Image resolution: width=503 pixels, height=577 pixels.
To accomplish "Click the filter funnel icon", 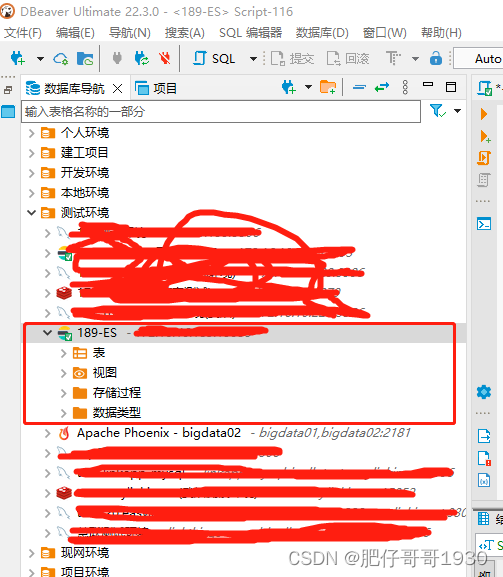I will pyautogui.click(x=438, y=110).
